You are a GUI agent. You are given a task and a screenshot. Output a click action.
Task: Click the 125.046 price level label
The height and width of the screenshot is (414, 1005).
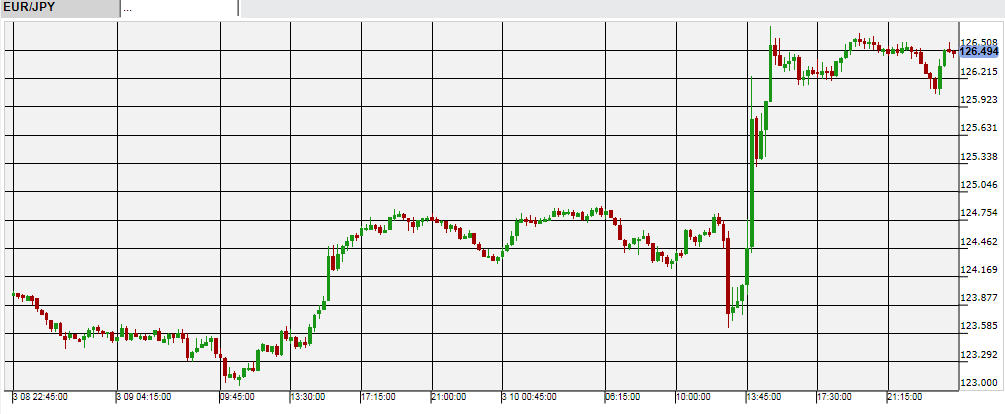pos(978,185)
